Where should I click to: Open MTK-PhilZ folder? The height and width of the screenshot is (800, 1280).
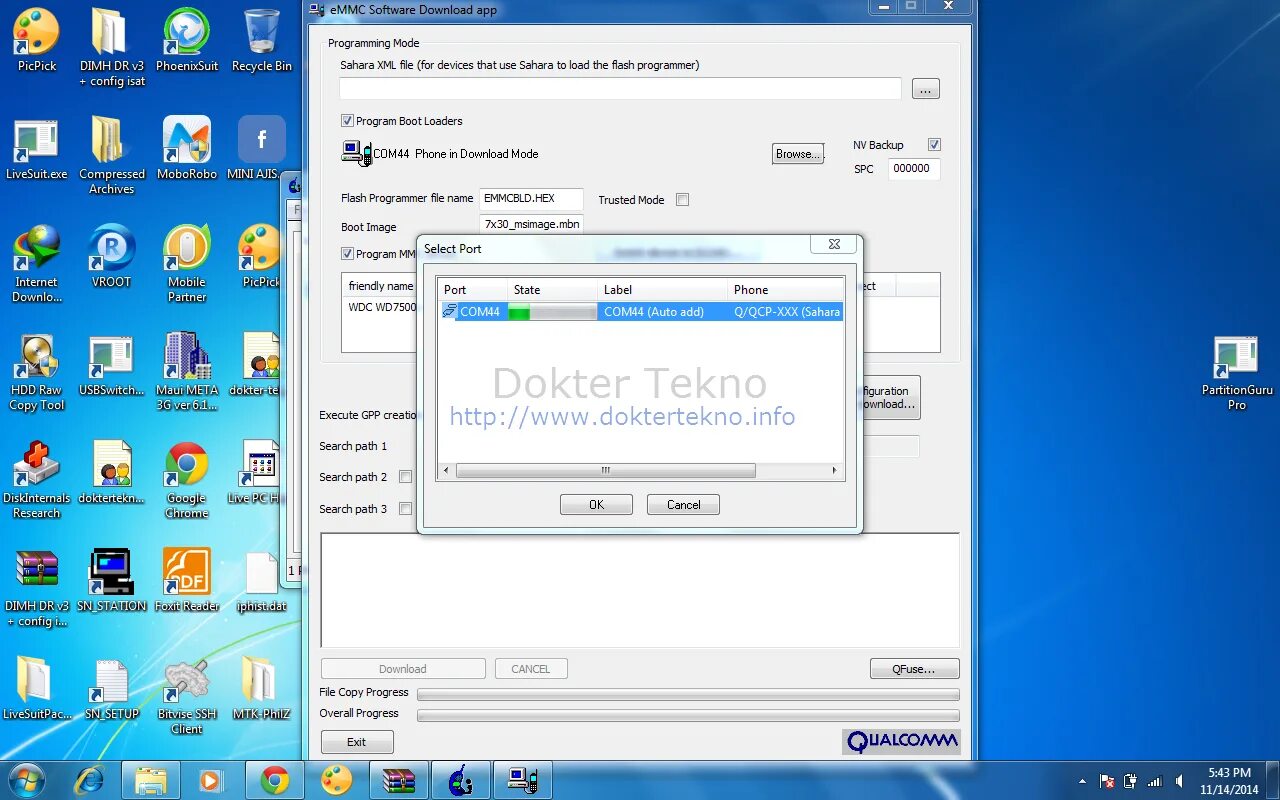(x=261, y=688)
